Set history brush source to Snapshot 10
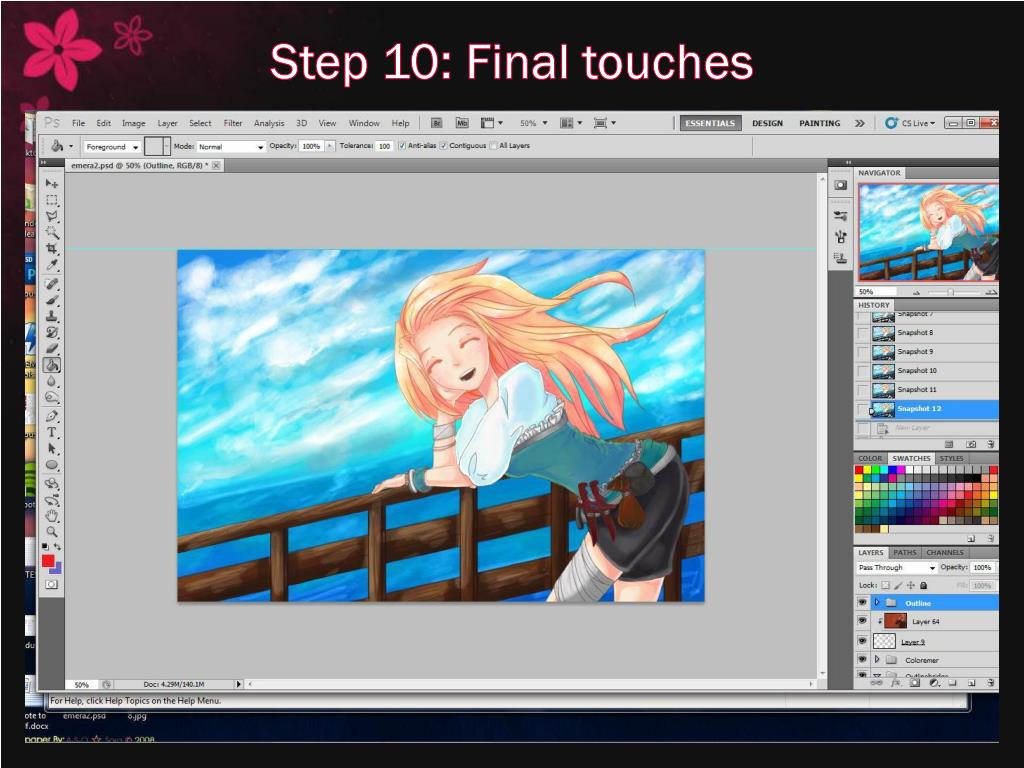The height and width of the screenshot is (768, 1024). pos(863,371)
